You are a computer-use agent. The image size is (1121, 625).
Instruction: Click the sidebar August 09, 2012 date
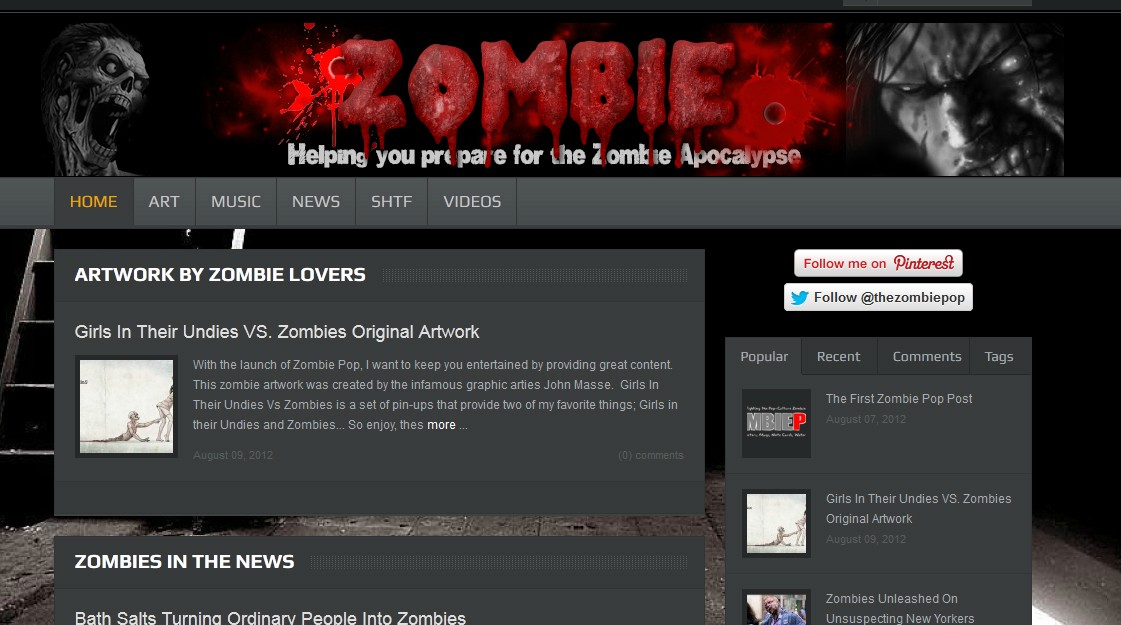(x=866, y=539)
